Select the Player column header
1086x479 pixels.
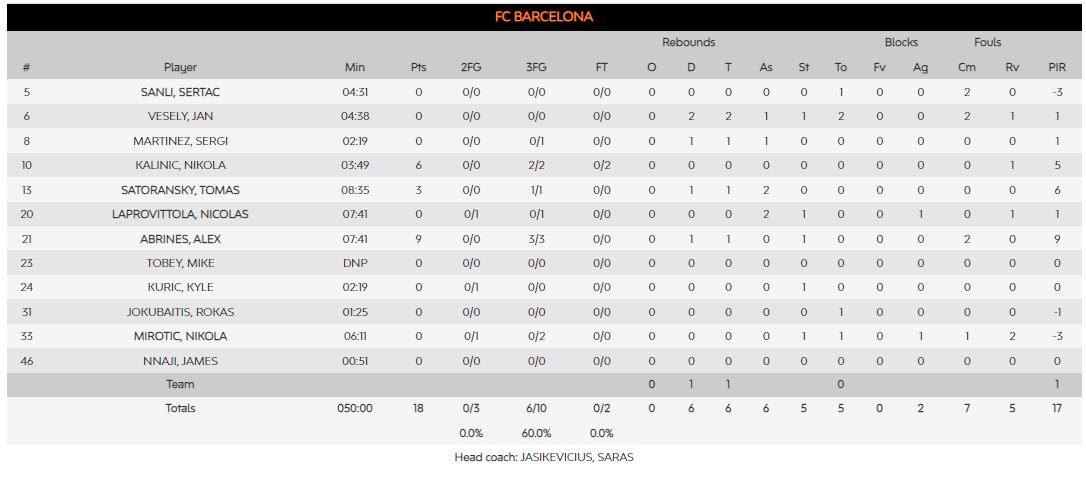click(180, 68)
